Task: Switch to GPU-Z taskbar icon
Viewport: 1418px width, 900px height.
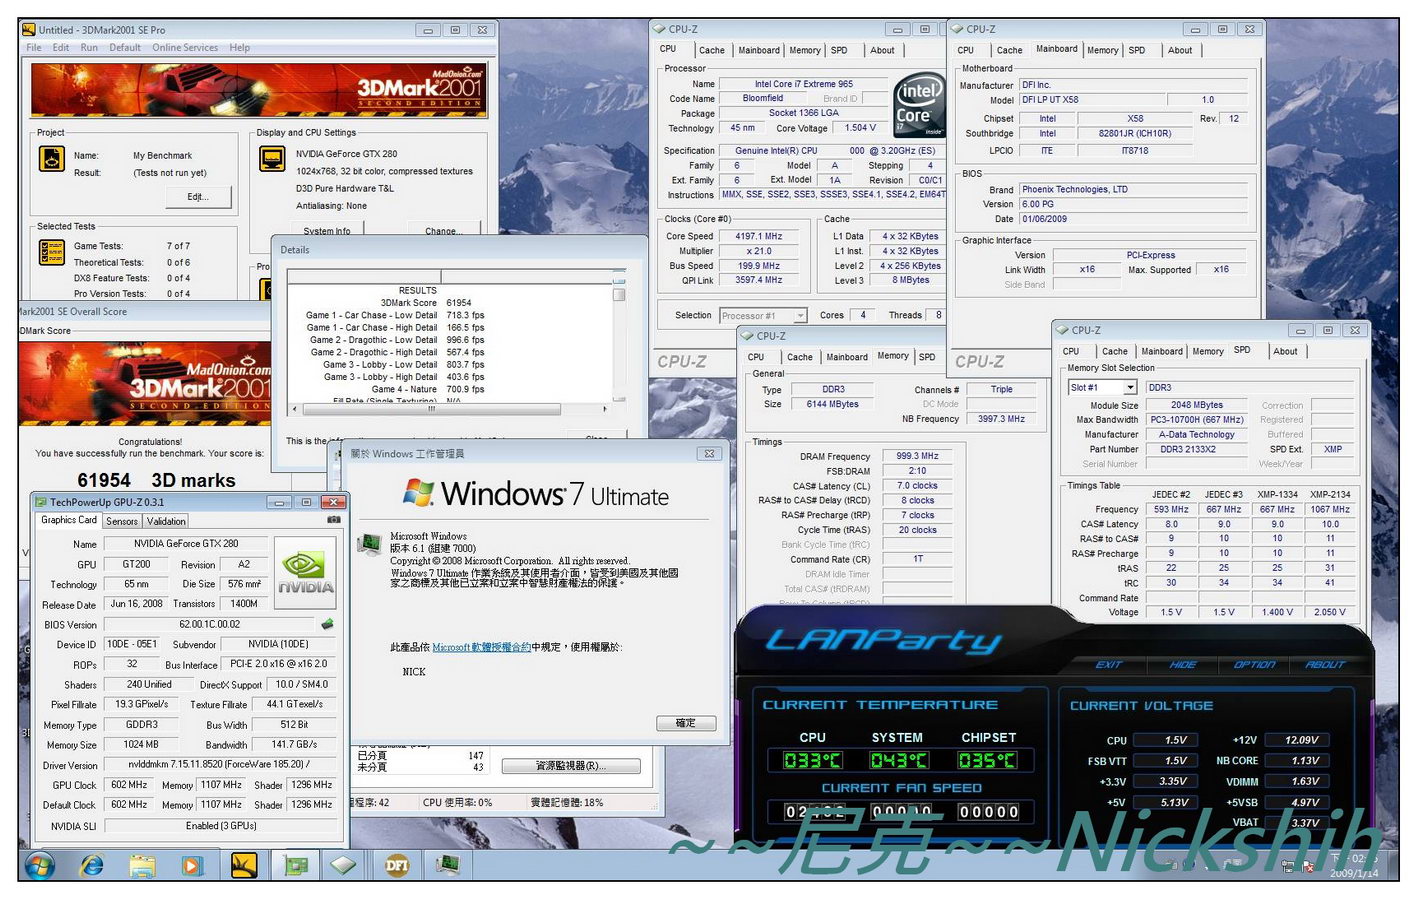Action: pos(296,865)
